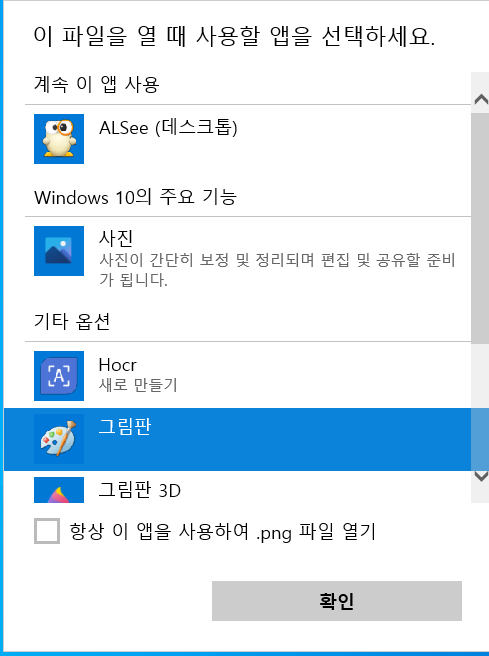Screen dimensions: 489x656
Task: Click the 기타 옵션 section heading
Action: [72, 321]
